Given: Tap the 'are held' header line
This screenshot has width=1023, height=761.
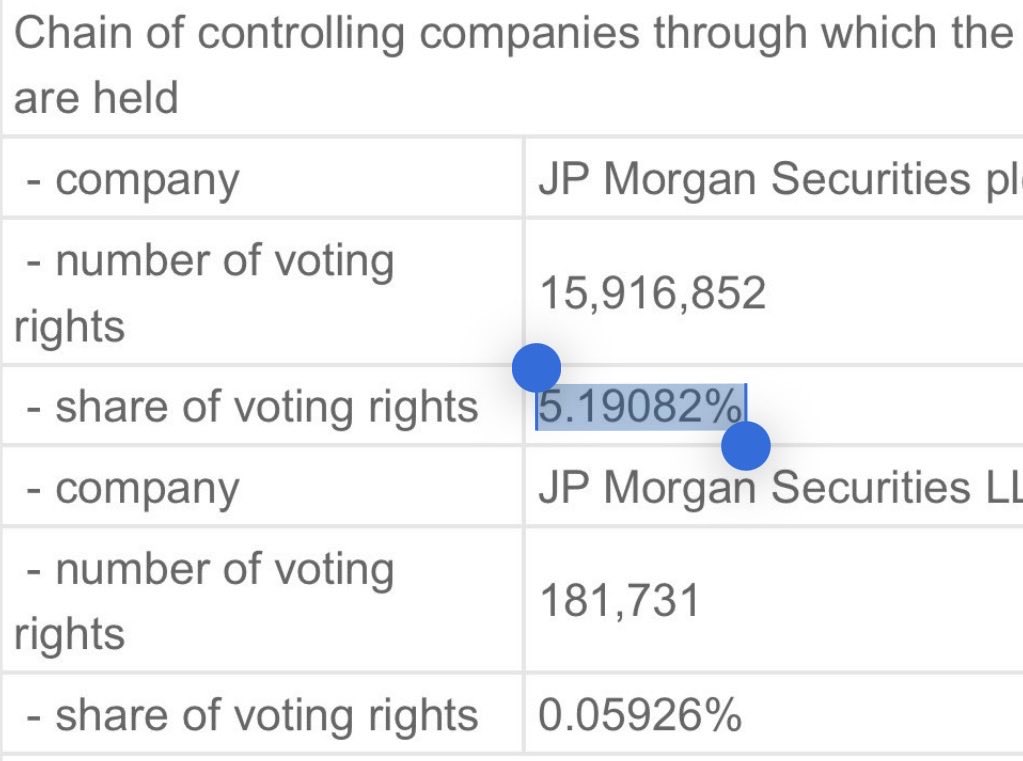Looking at the screenshot, I should click(x=96, y=97).
